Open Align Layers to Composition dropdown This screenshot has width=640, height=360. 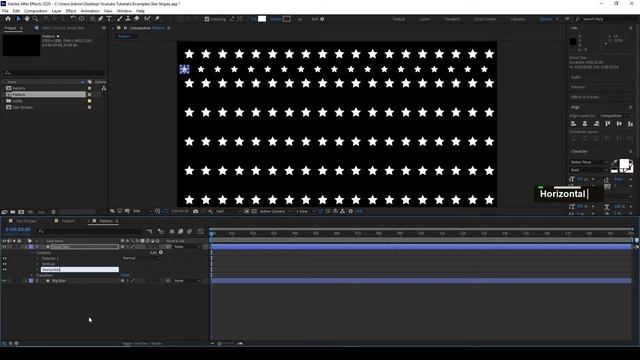pyautogui.click(x=616, y=116)
